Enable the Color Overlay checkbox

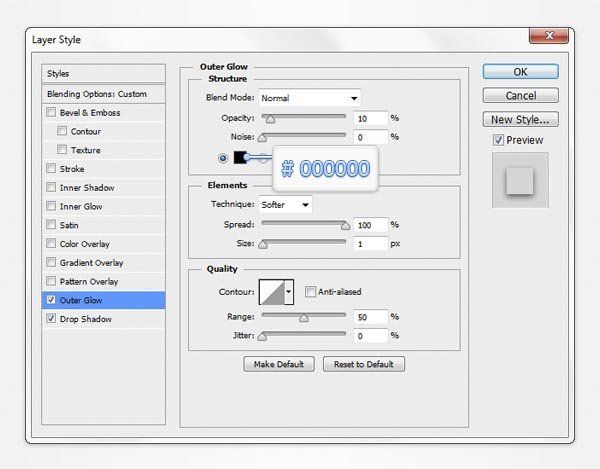51,243
